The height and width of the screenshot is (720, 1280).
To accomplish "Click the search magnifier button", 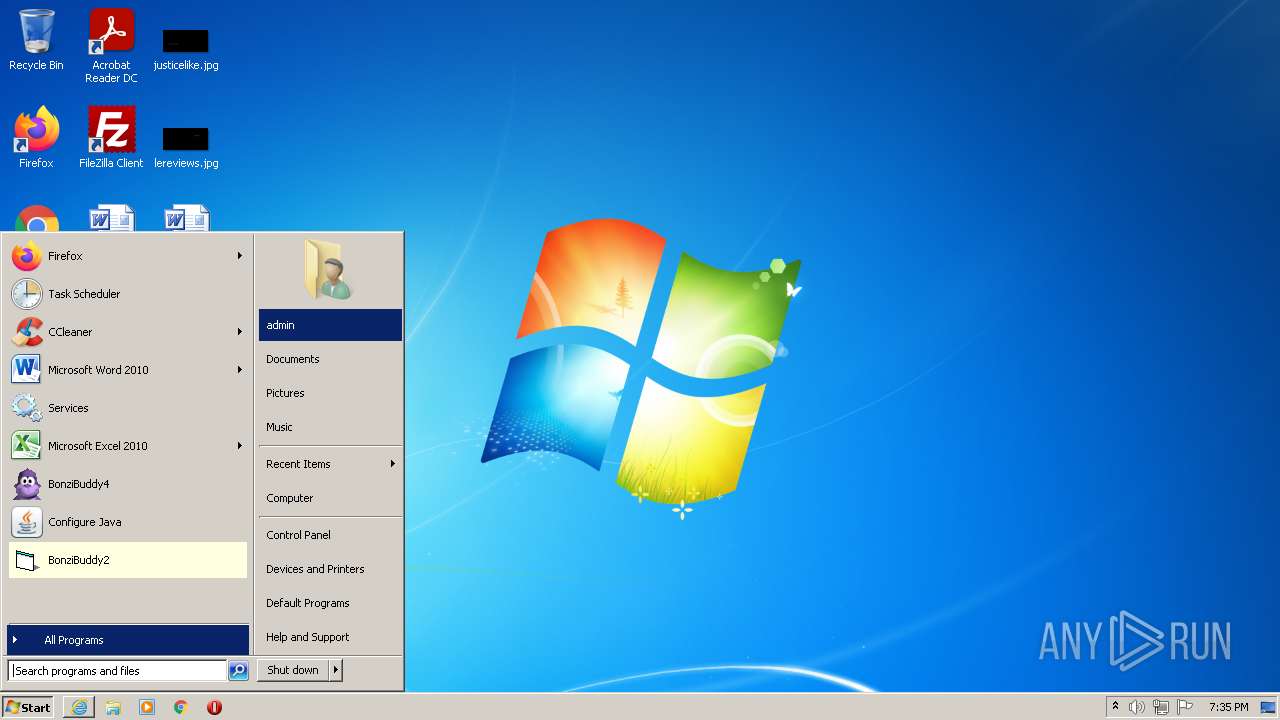I will point(238,671).
